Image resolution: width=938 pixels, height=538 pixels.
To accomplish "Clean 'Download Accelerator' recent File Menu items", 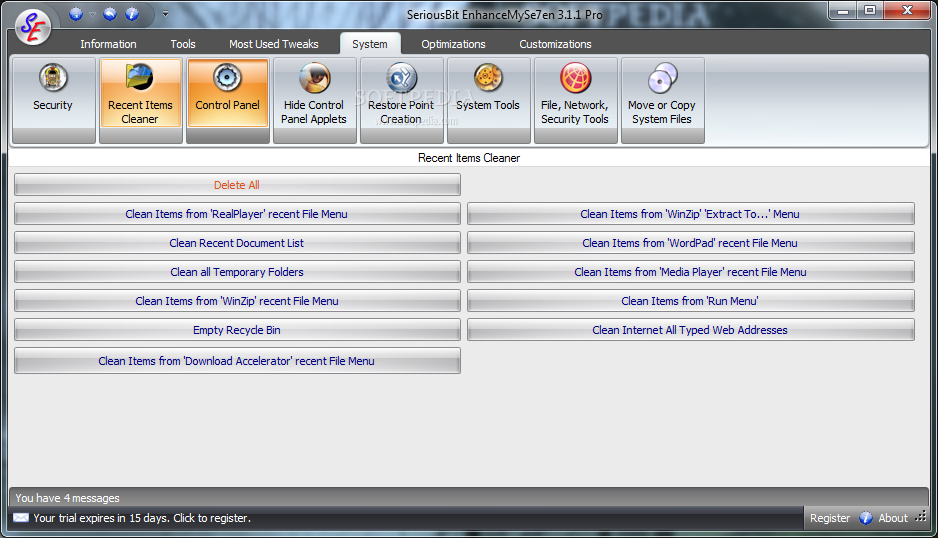I will pos(237,361).
